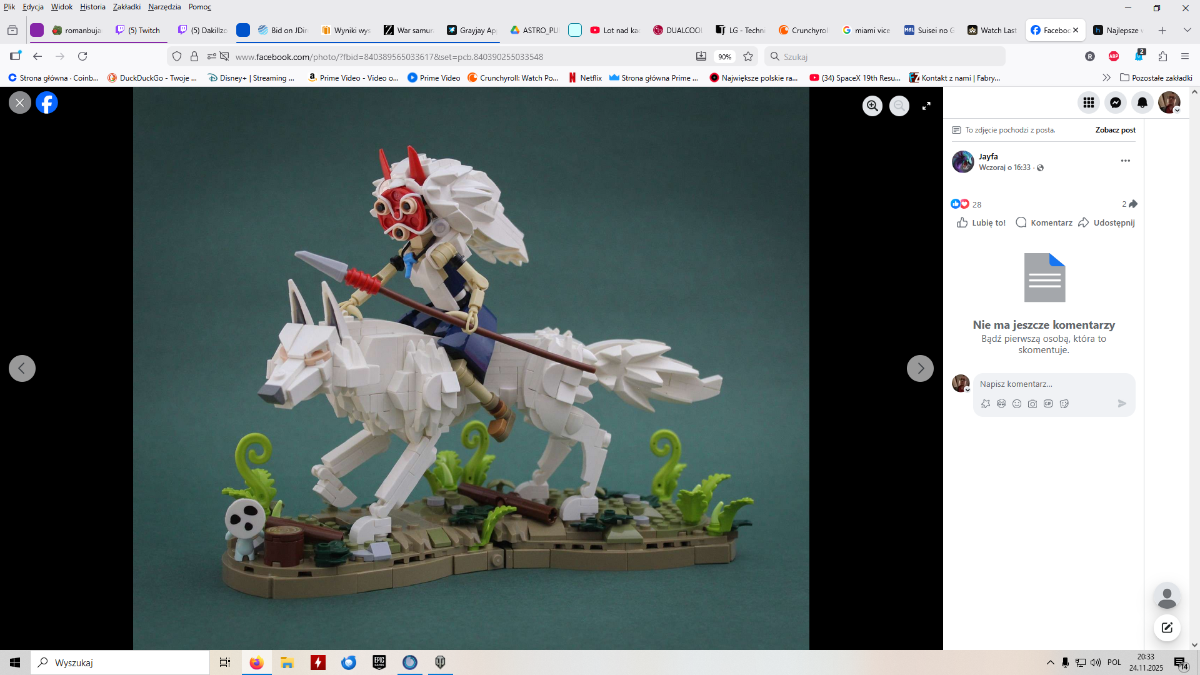Toggle fullscreen view of the photo
The height and width of the screenshot is (675, 1200).
[925, 105]
